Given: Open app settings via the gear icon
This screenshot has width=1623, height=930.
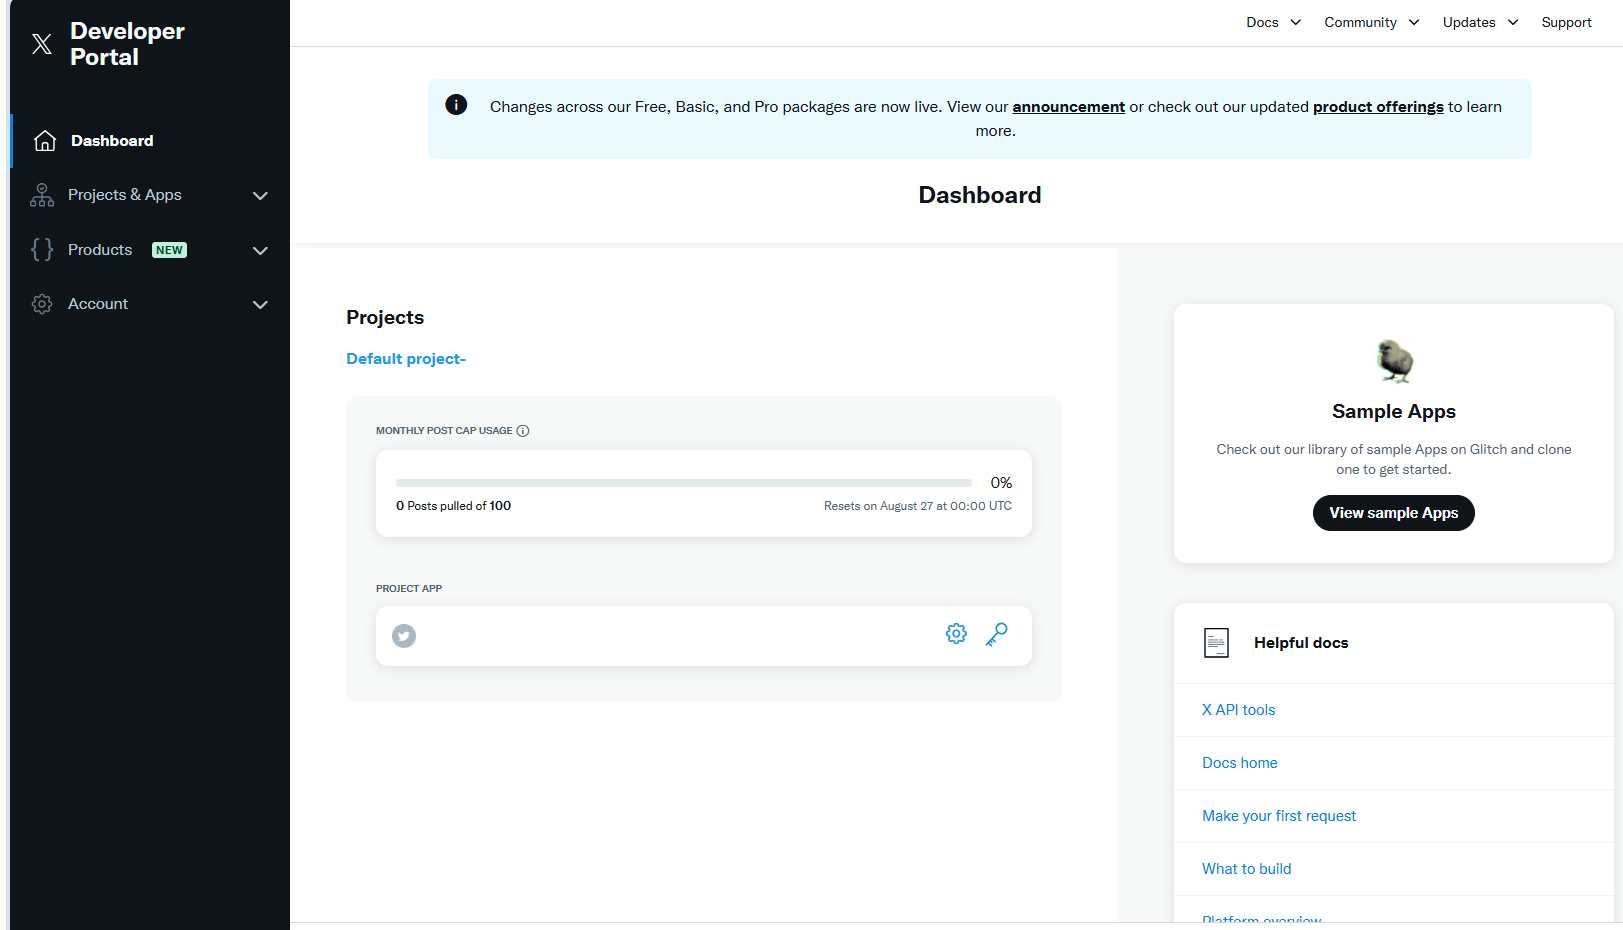Looking at the screenshot, I should point(957,634).
